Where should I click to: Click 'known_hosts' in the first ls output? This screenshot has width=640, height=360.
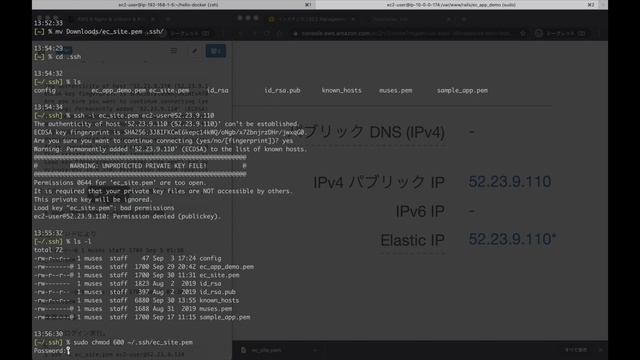click(342, 91)
